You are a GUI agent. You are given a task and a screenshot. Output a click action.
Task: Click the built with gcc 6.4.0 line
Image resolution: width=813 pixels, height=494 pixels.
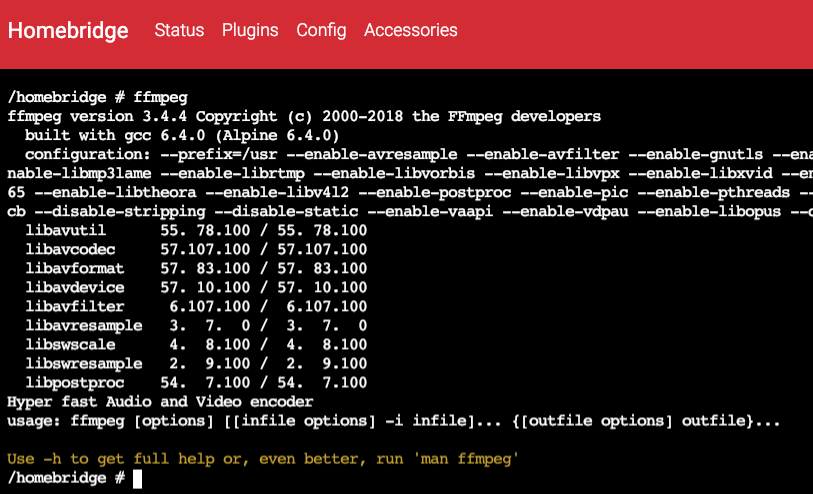182,135
